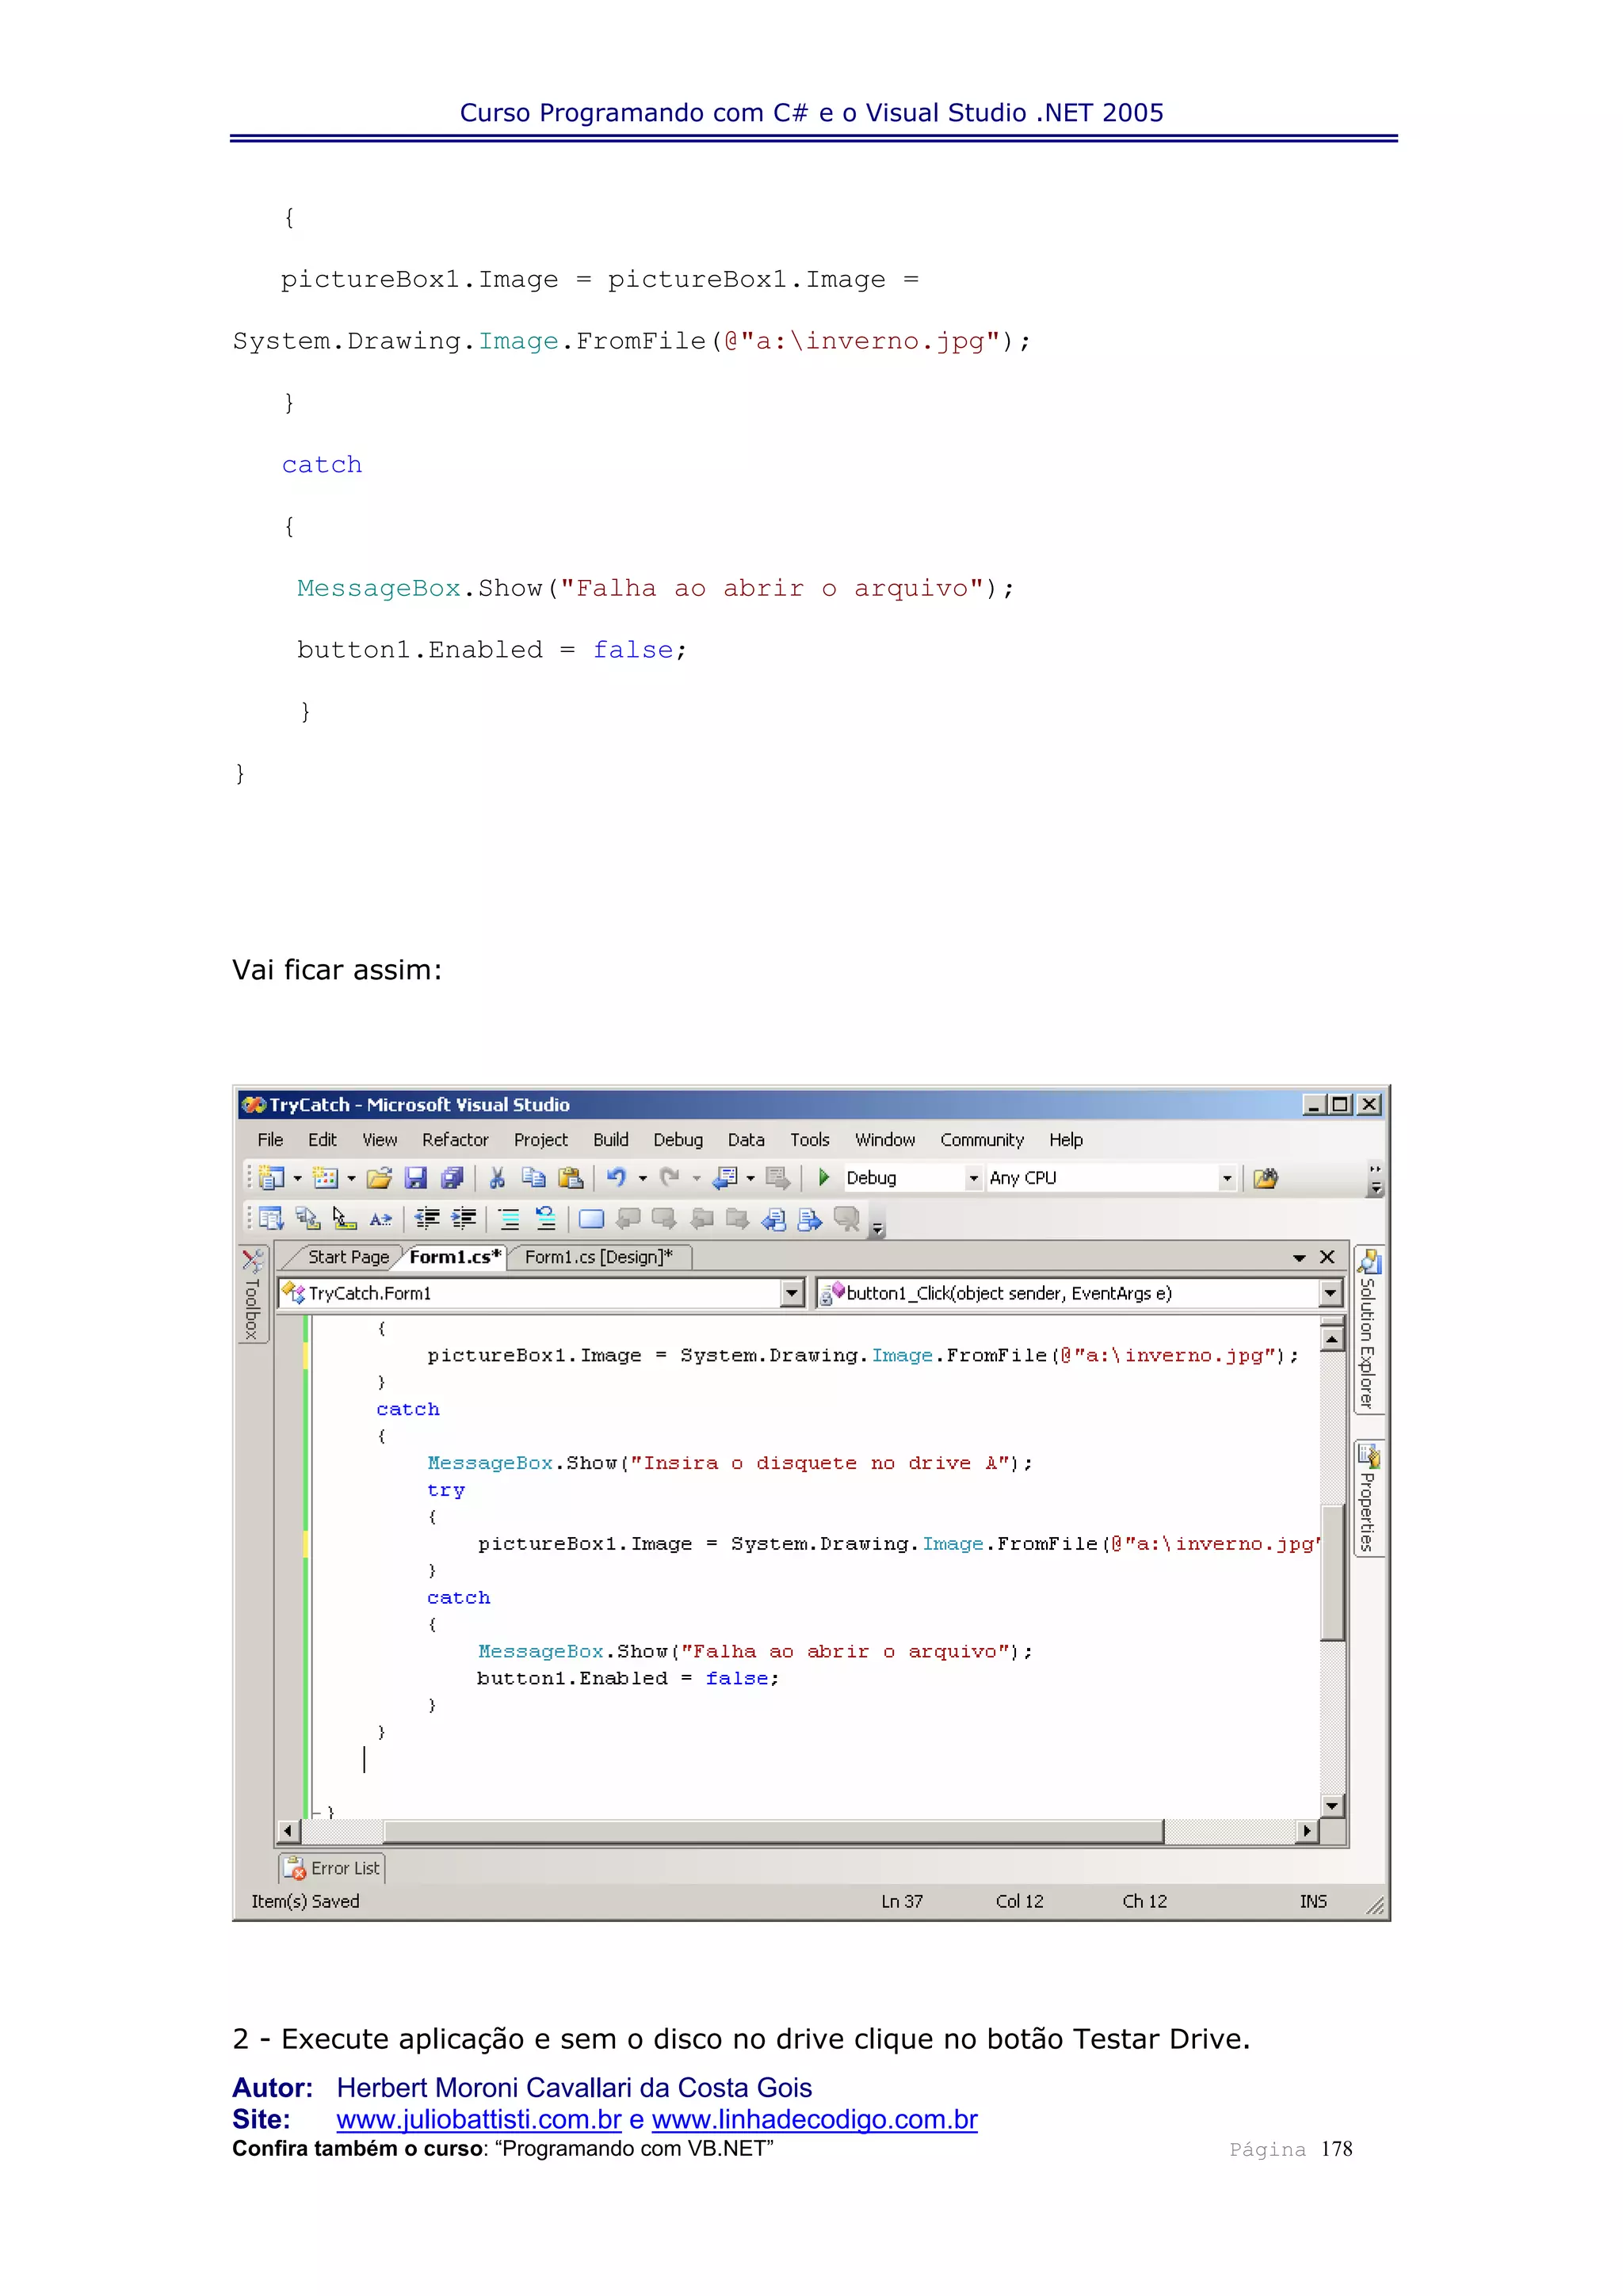Screen dimensions: 1623x2296
Task: Click the Display Word Completion icon
Action: pyautogui.click(x=380, y=1219)
